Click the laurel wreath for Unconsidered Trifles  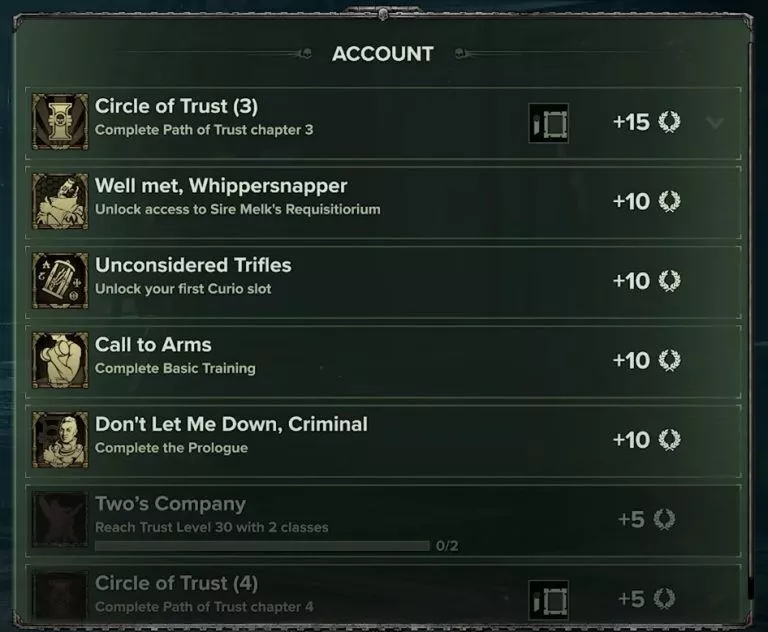(x=669, y=281)
